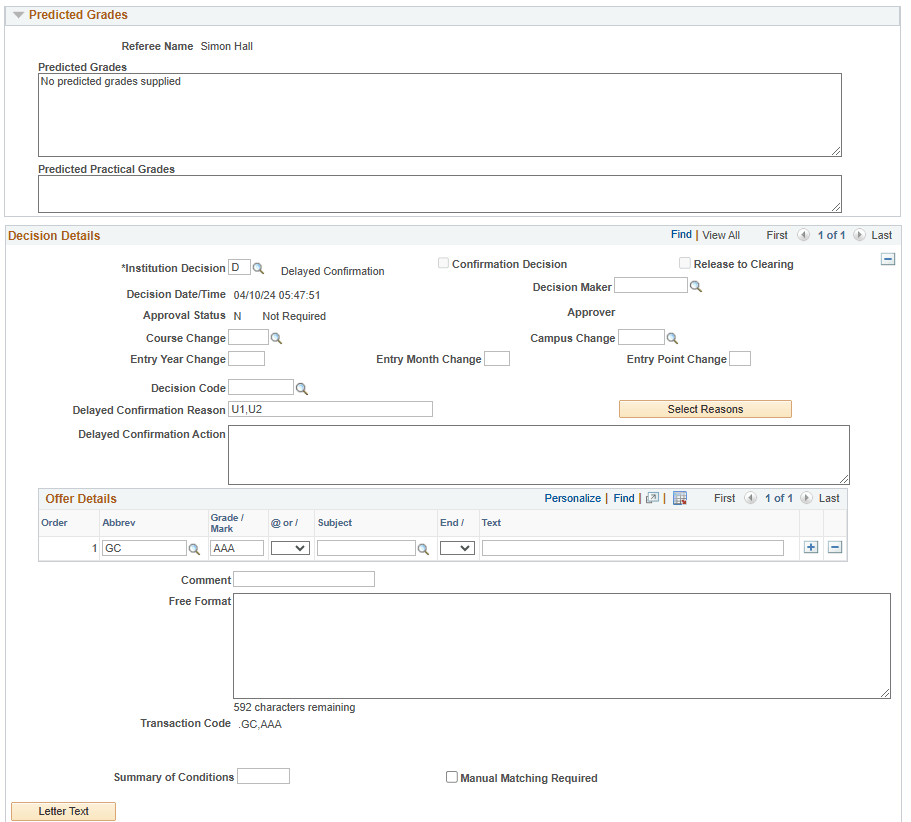Click into the Free Format text area
Viewport: 911px width, 822px height.
562,646
